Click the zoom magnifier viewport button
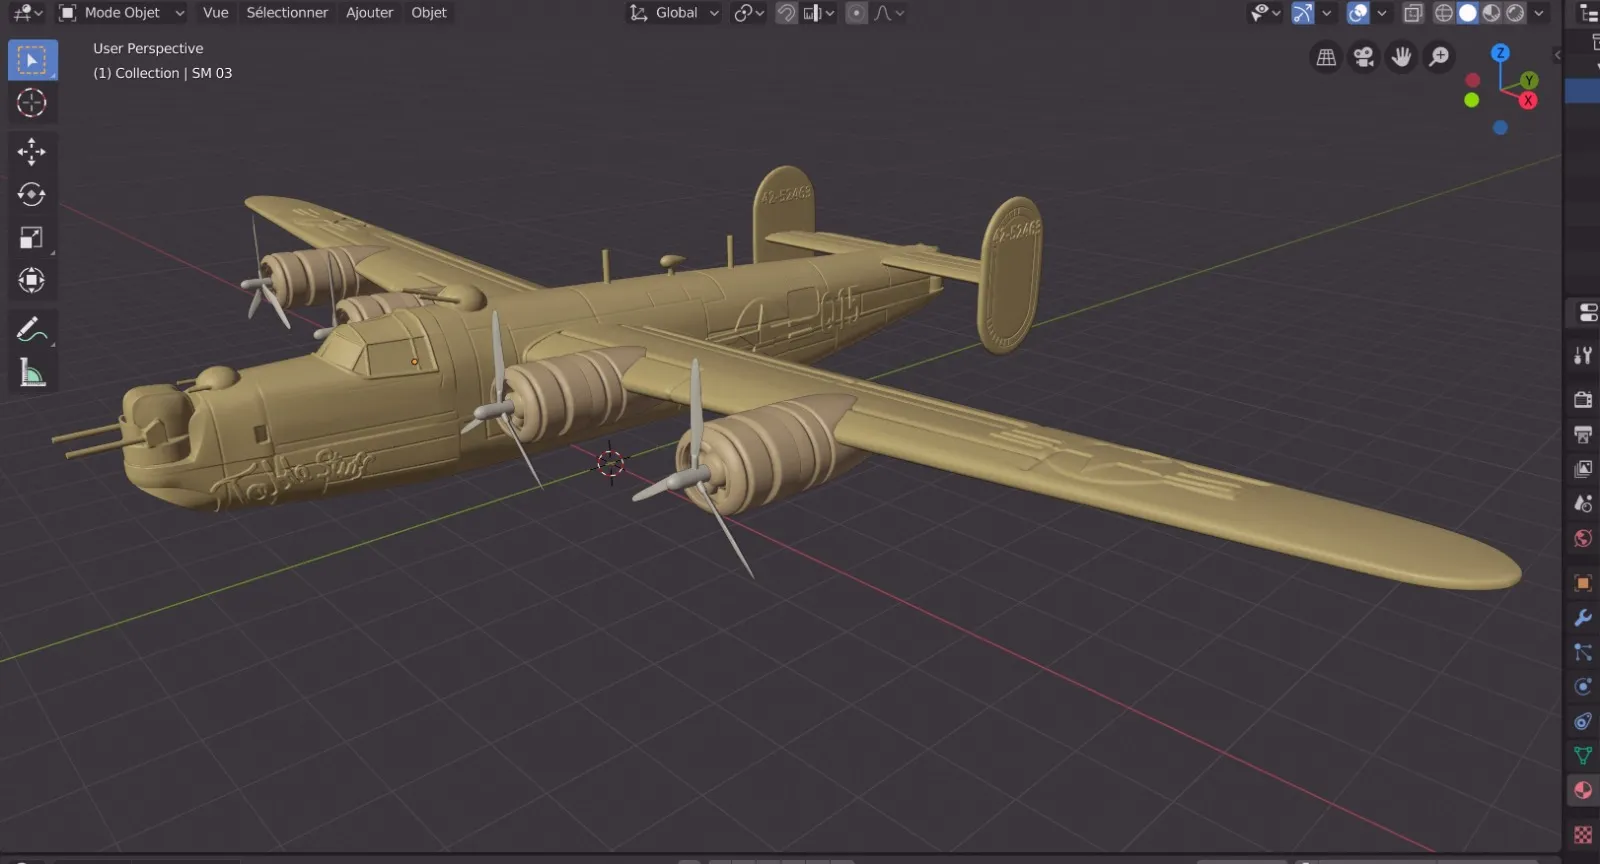Screen dimensions: 1600x864 pyautogui.click(x=1439, y=57)
